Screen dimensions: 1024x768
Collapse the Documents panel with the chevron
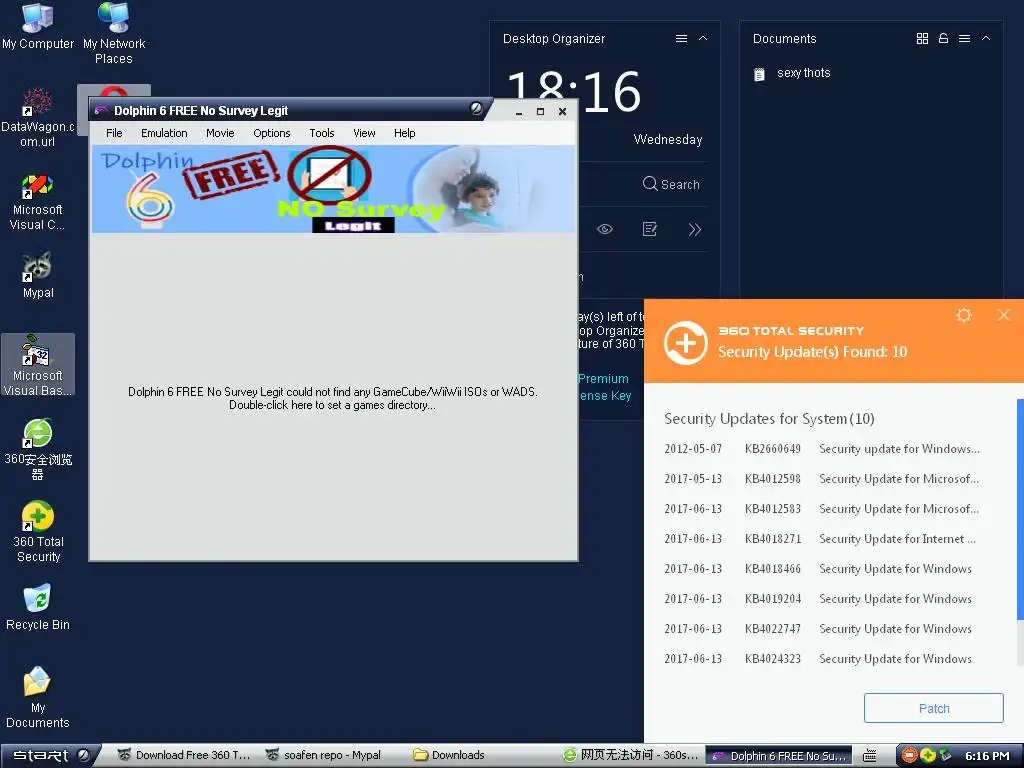click(985, 39)
